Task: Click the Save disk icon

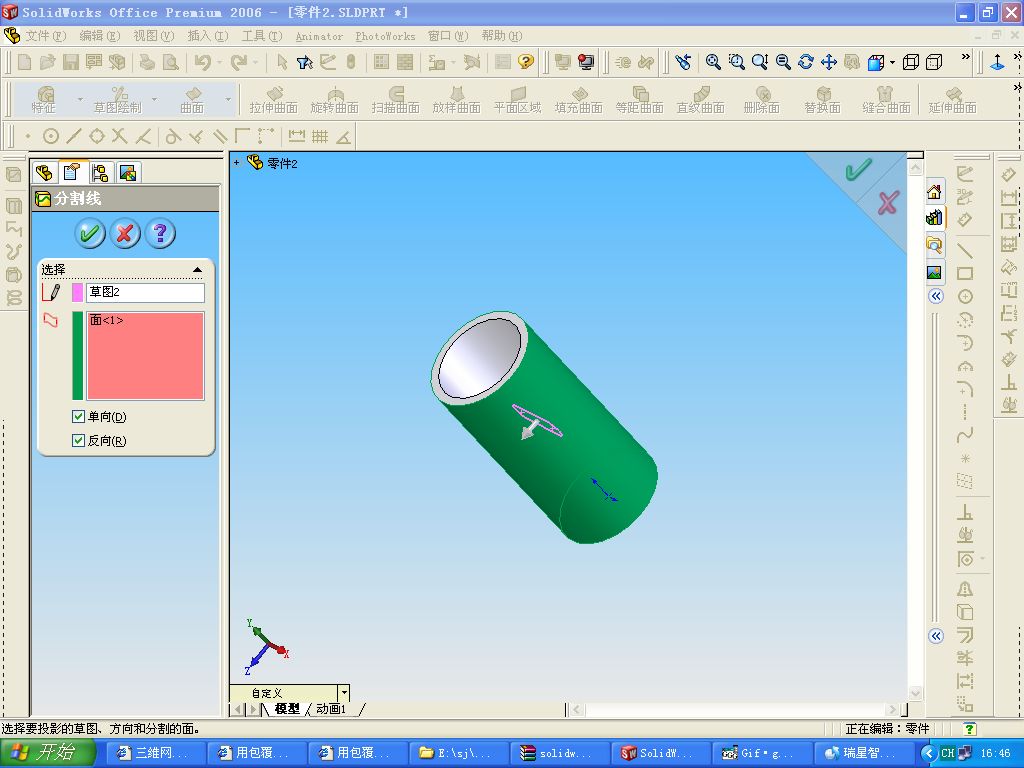Action: coord(71,62)
